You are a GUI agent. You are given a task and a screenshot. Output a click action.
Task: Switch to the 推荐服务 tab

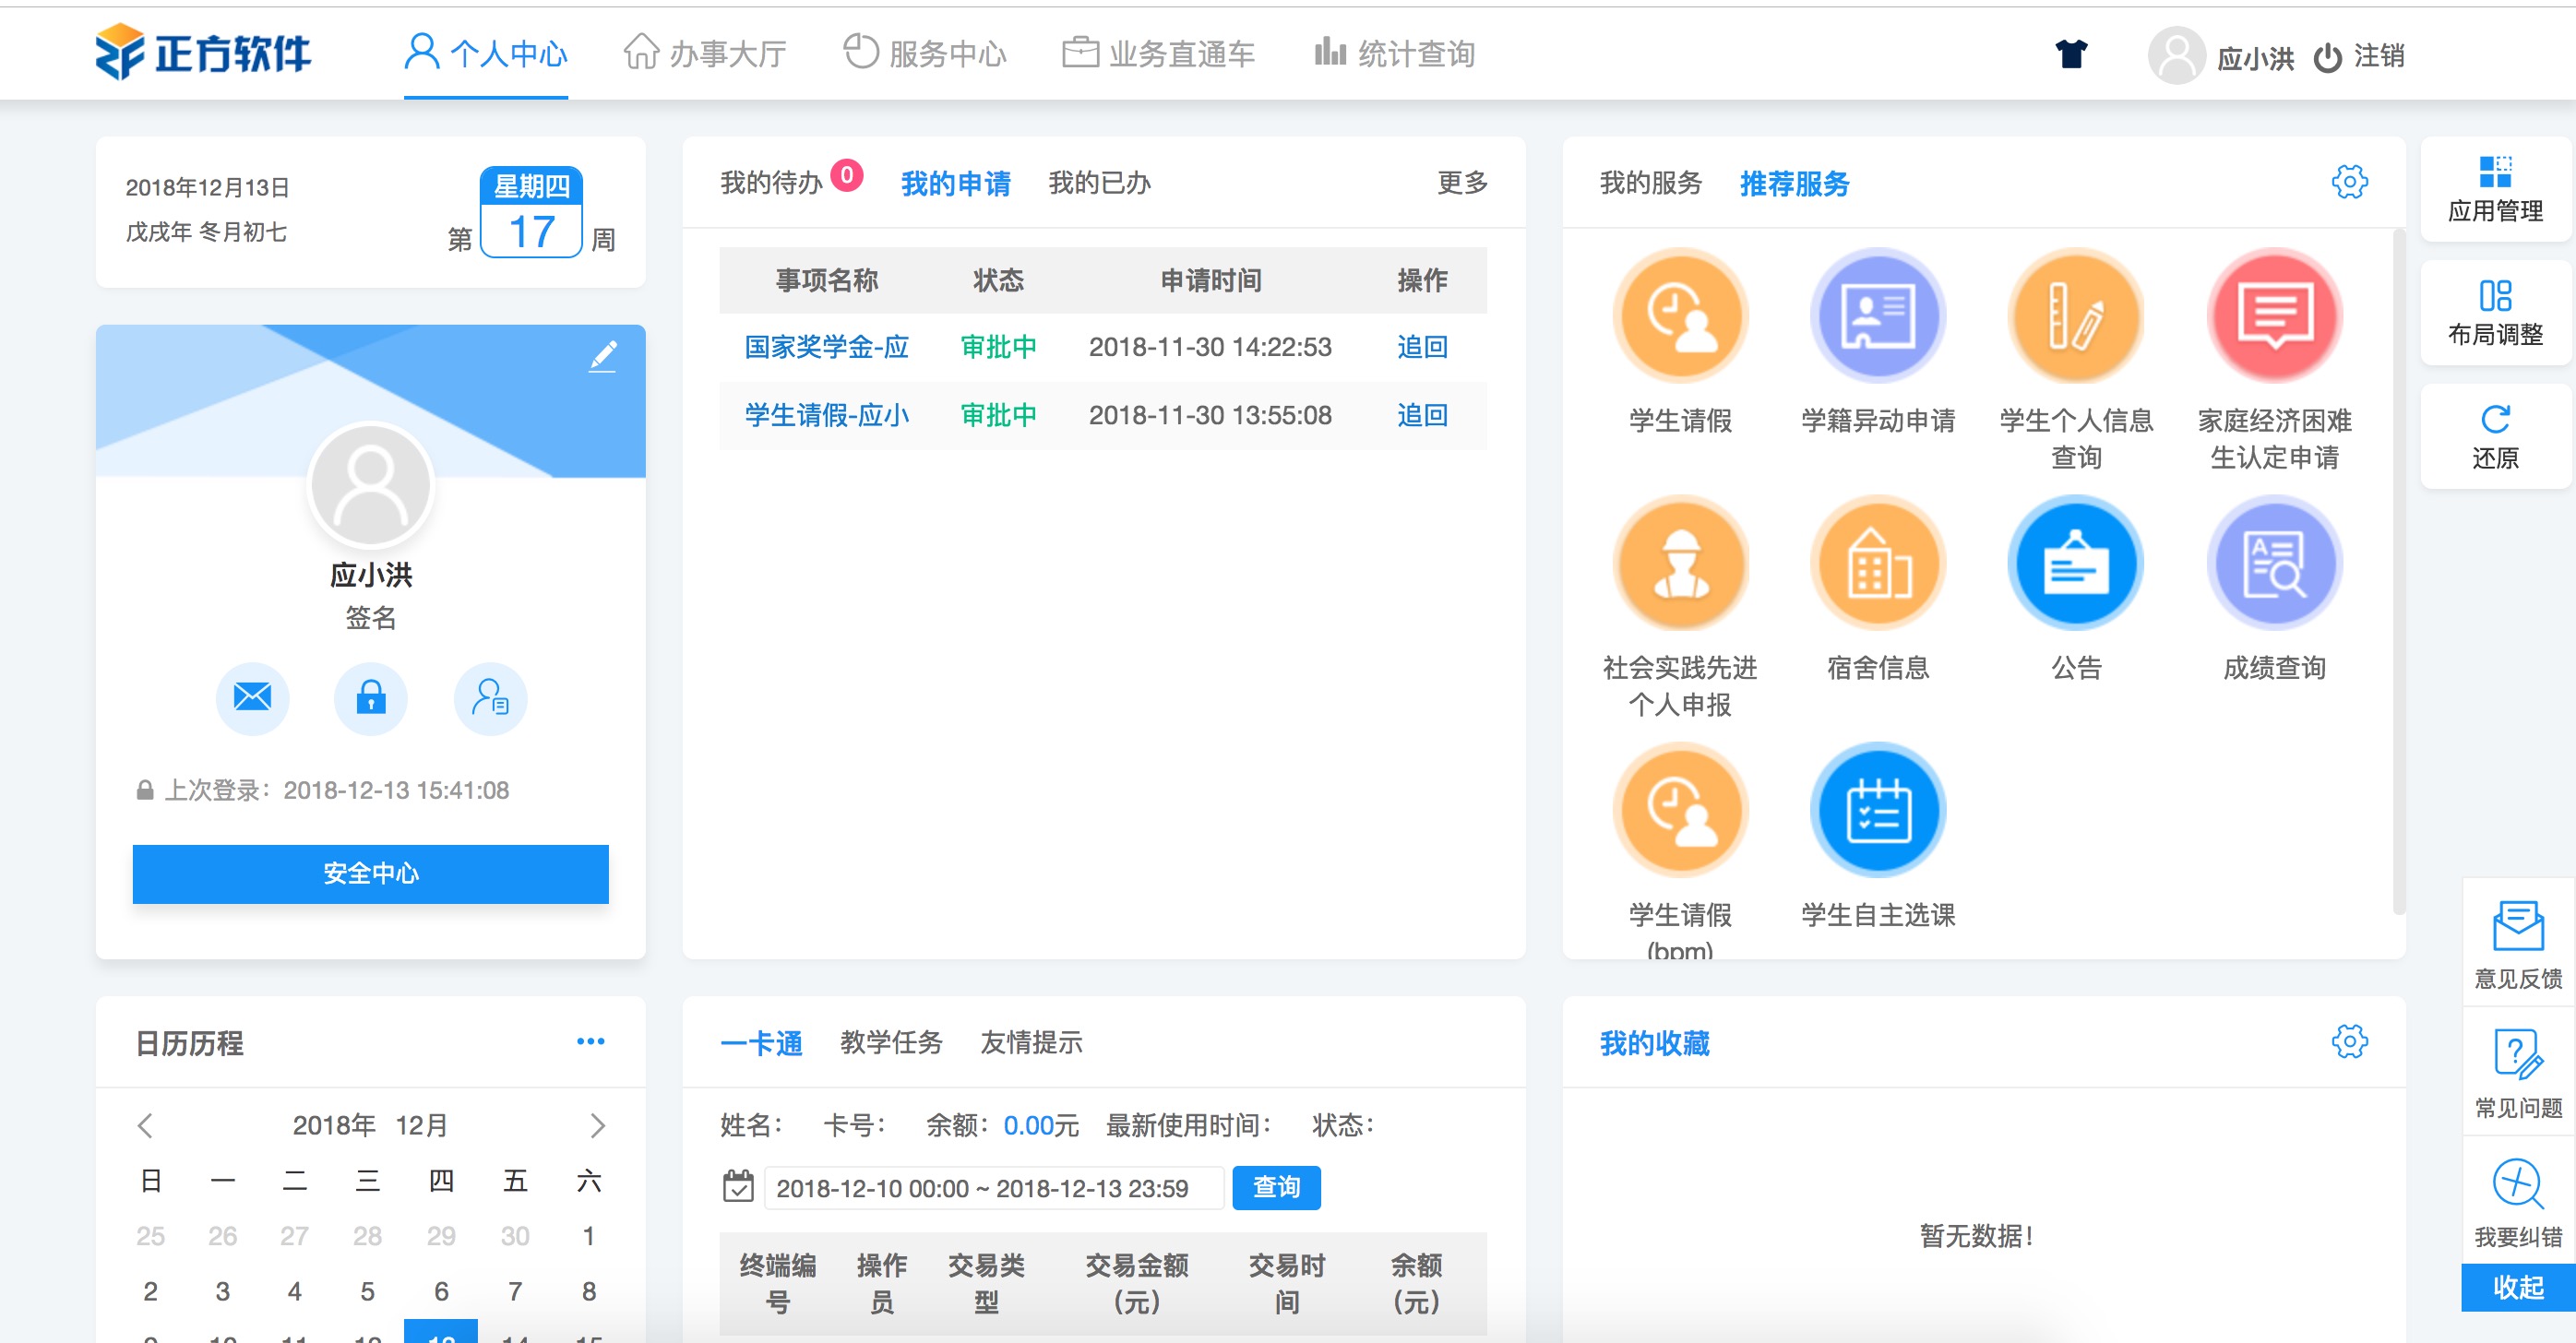[x=1795, y=182]
